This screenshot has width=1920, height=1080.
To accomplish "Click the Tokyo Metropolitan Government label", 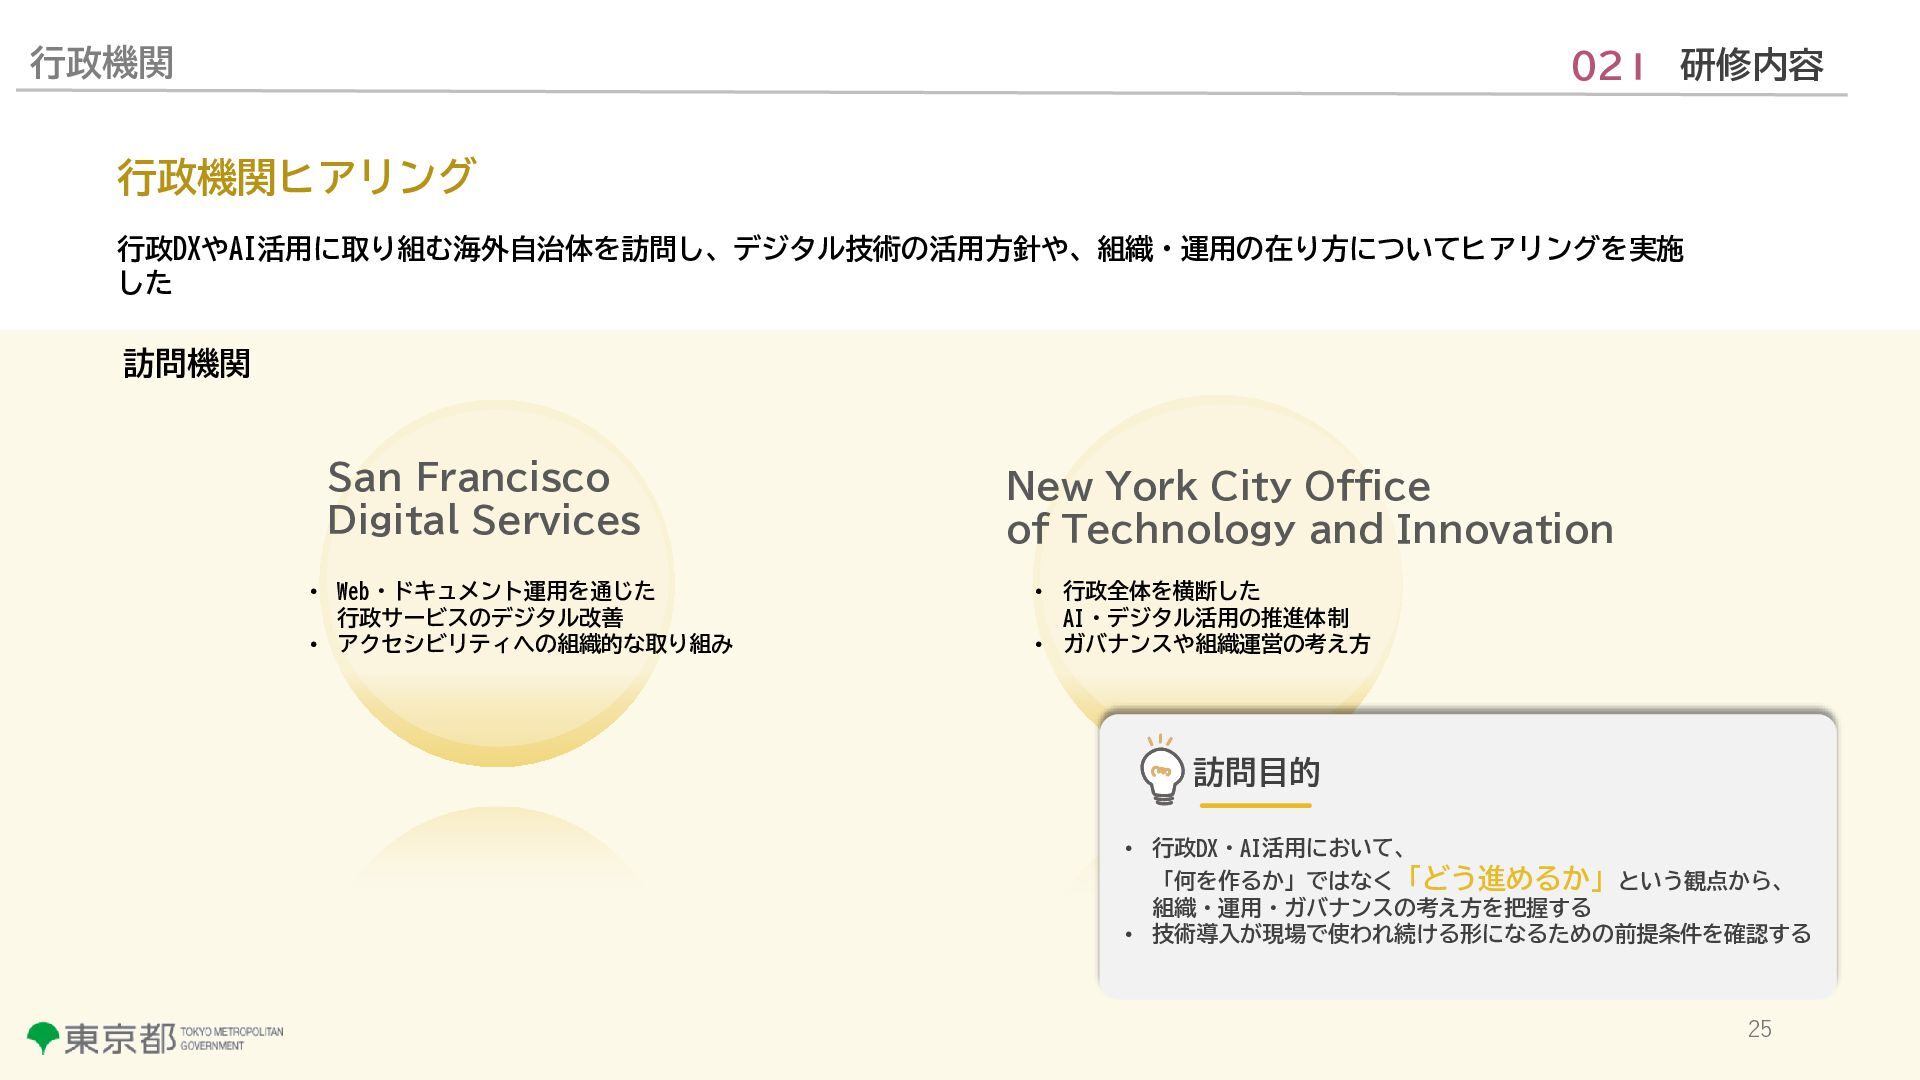I will pyautogui.click(x=231, y=1038).
